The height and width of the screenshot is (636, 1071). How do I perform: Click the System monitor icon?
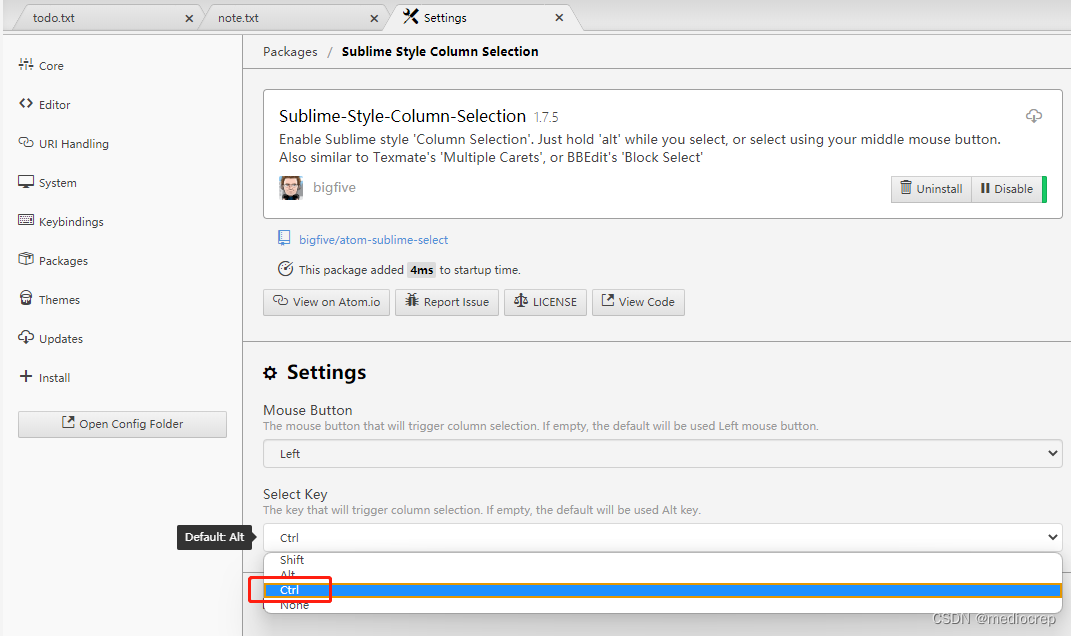pos(26,181)
